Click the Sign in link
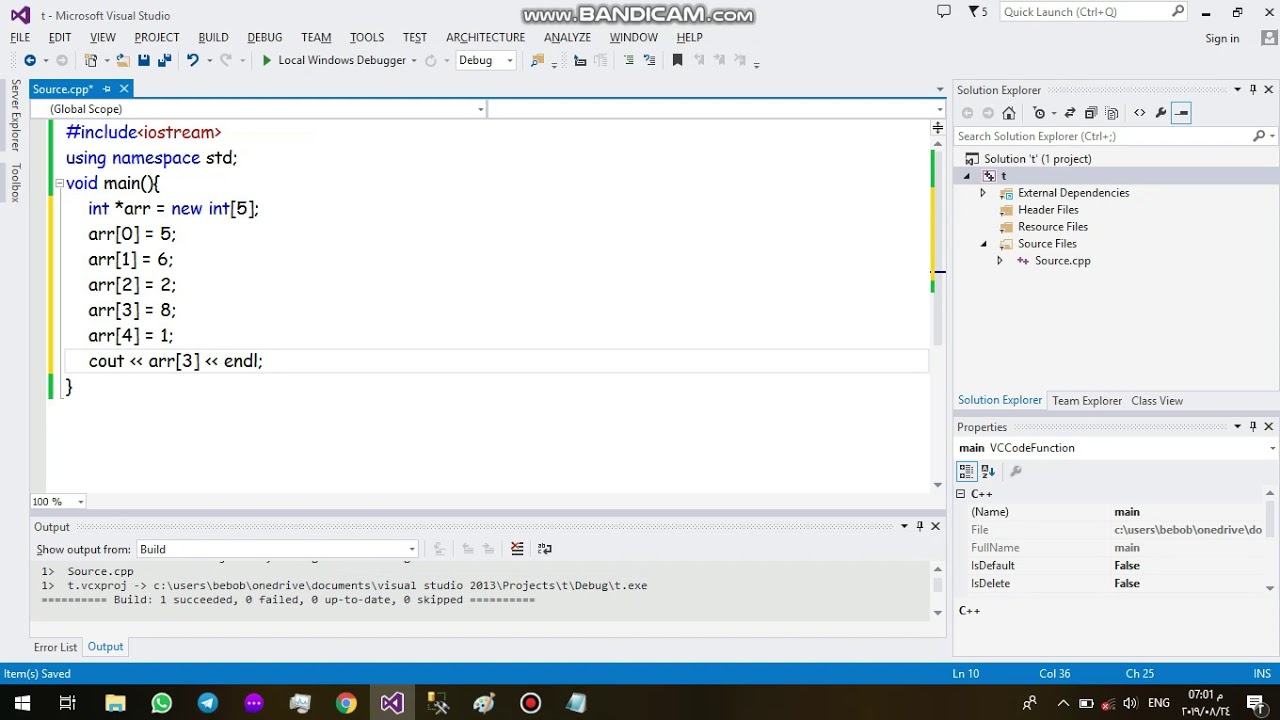Image resolution: width=1280 pixels, height=720 pixels. [1222, 38]
